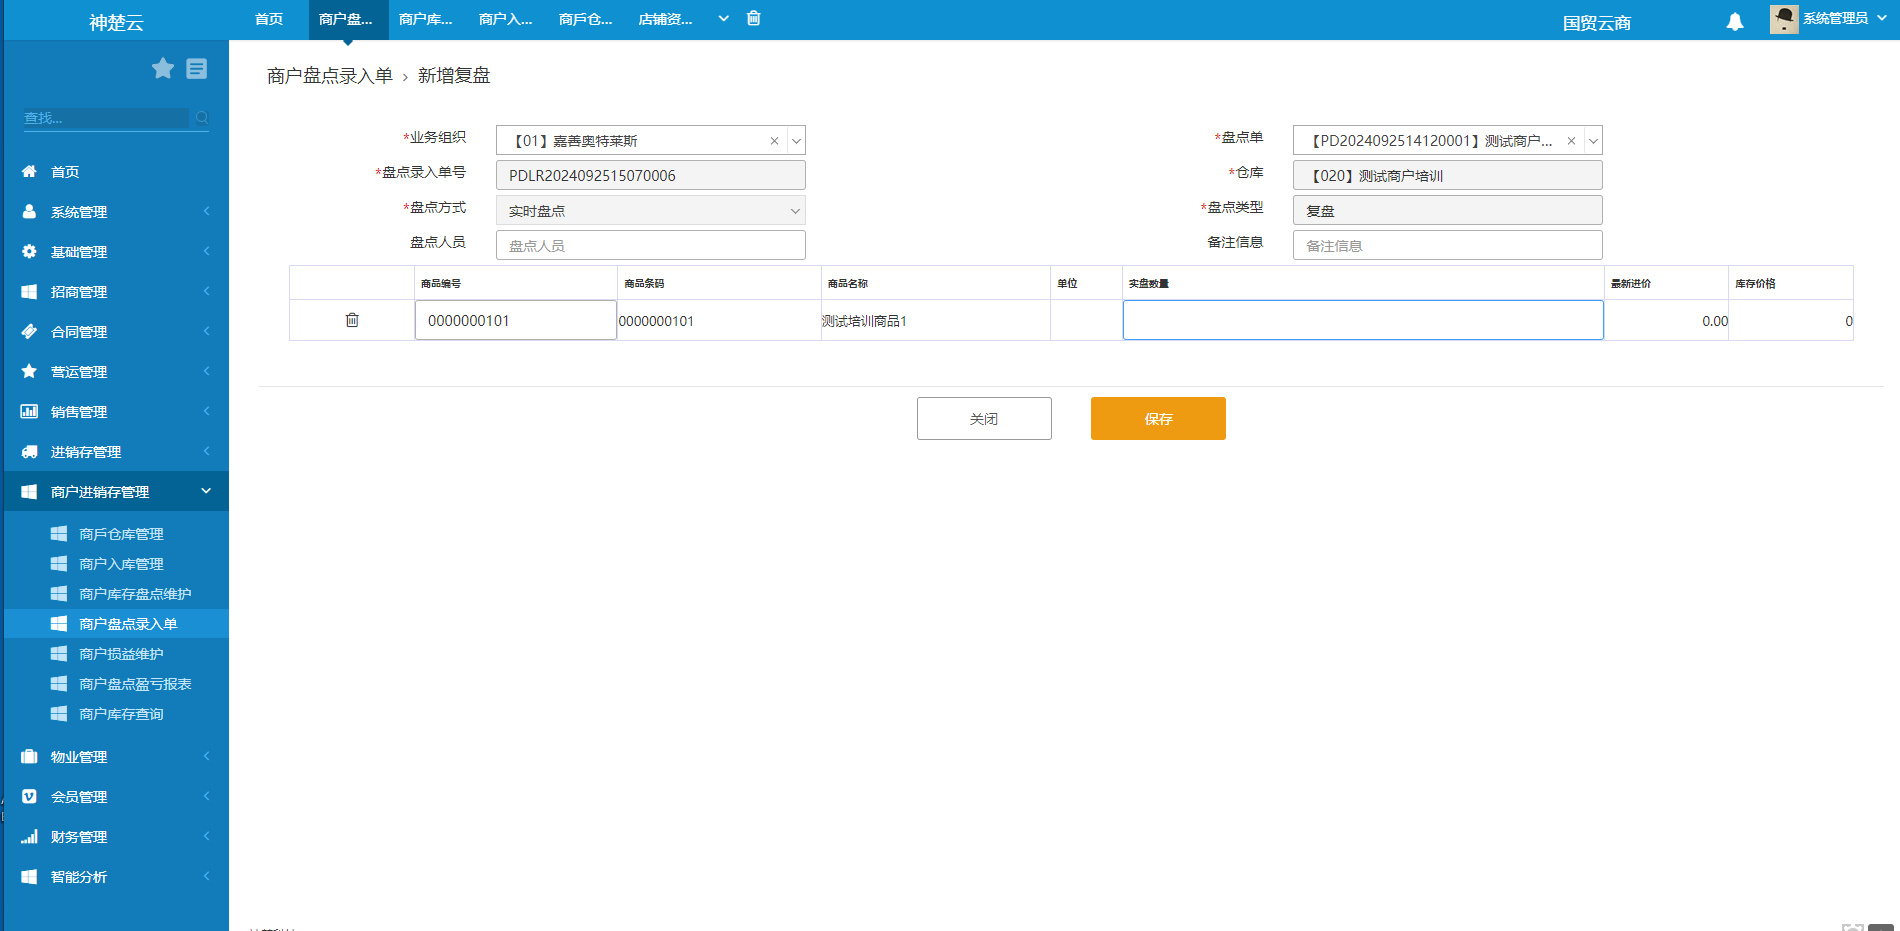Screen dimensions: 1900x931
Task: Click the 合同管理 tag icon
Action: coord(29,331)
